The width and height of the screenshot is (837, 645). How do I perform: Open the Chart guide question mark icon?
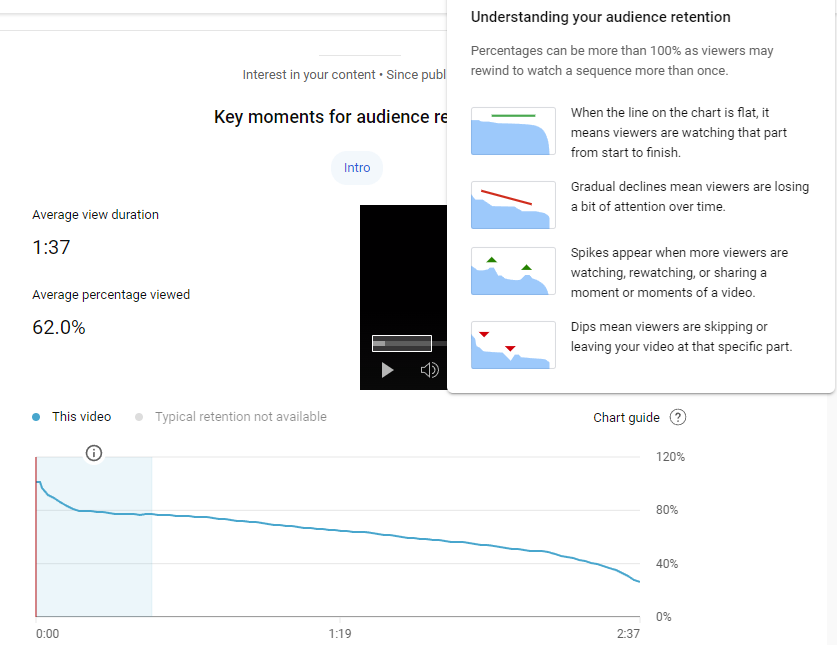678,417
